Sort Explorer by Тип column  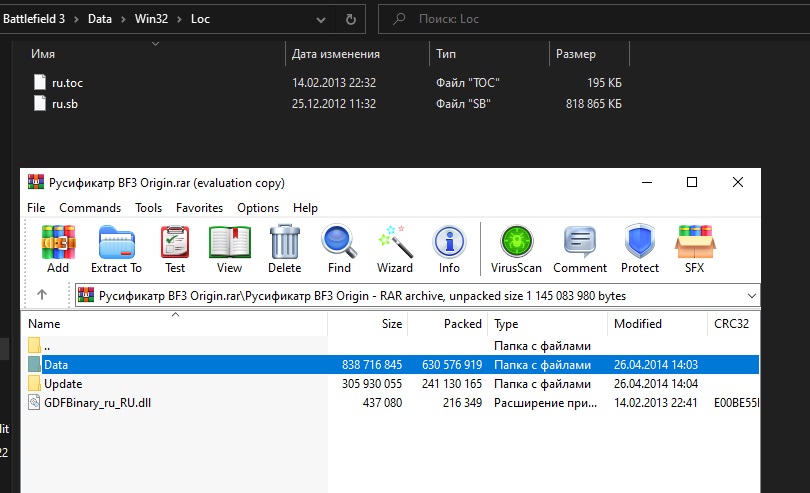pyautogui.click(x=446, y=54)
